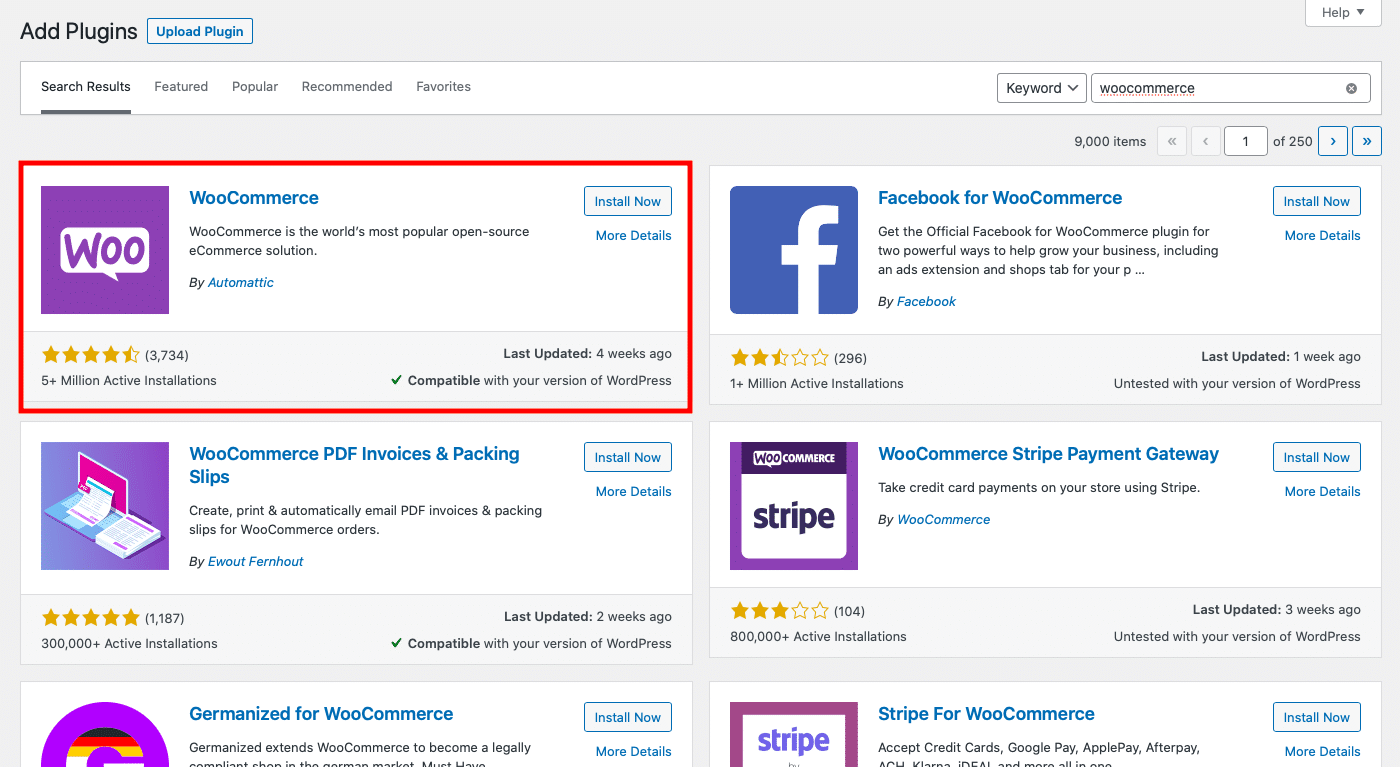Install Stripe For WooCommerce plugin
Screen dimensions: 1400x767
(x=1317, y=717)
